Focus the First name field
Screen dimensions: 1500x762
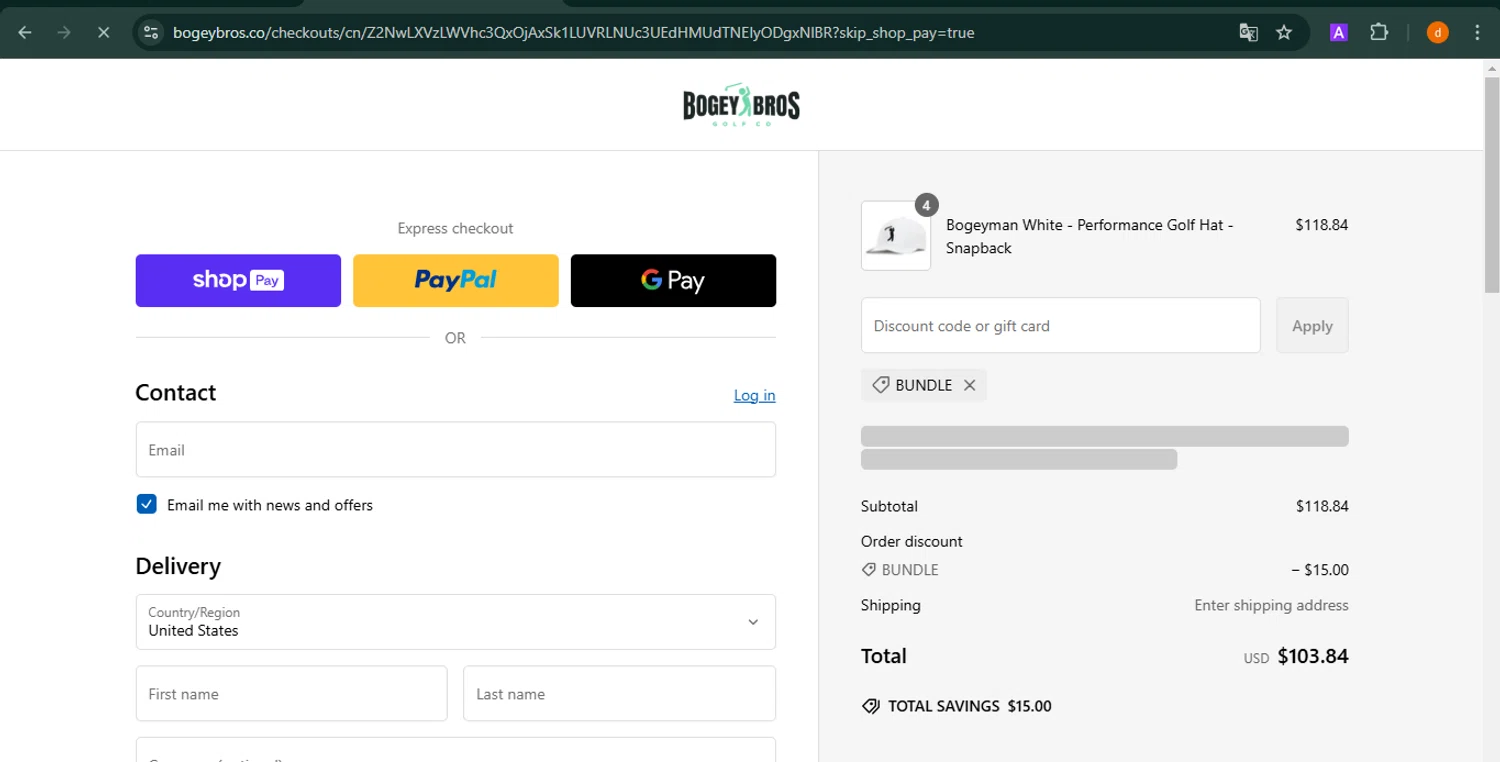click(x=291, y=693)
